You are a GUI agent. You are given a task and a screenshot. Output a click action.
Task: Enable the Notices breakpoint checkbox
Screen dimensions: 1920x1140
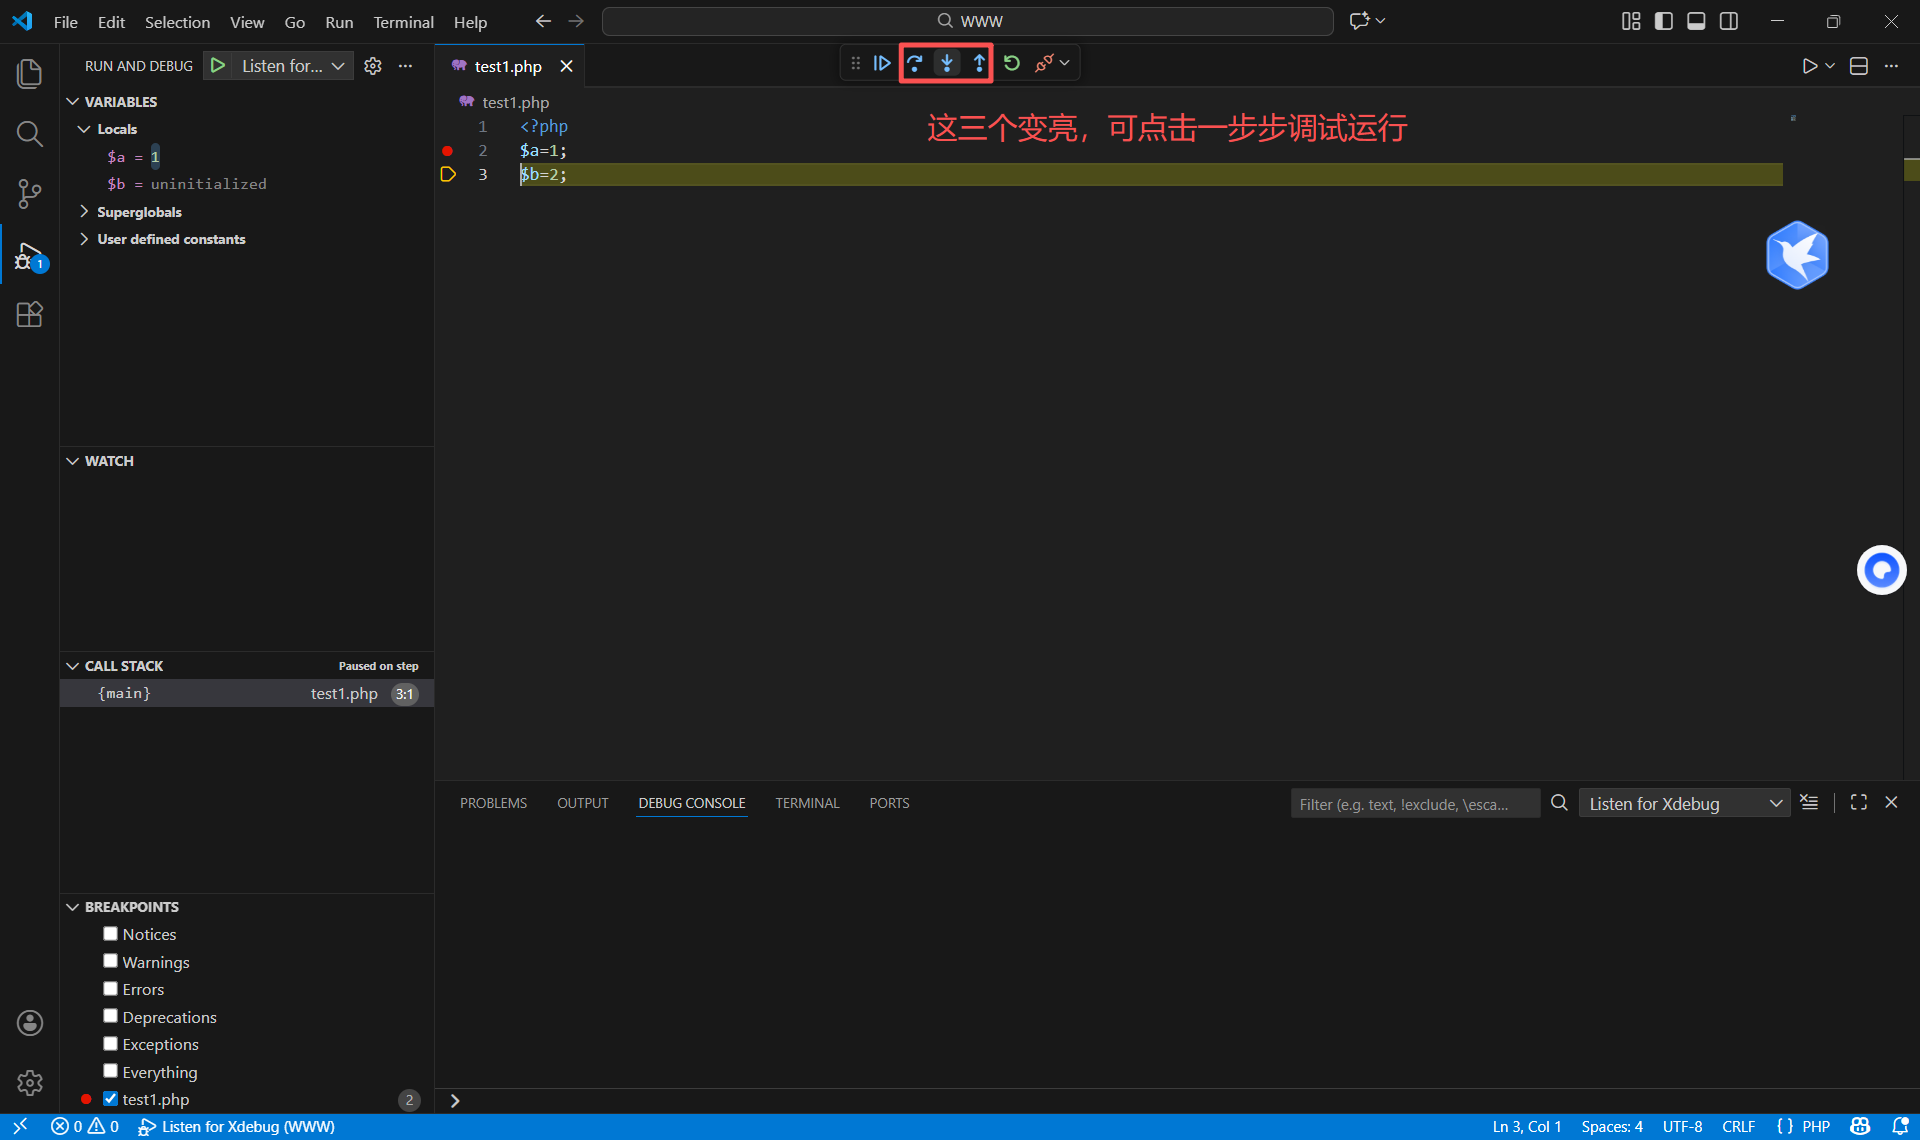coord(110,934)
